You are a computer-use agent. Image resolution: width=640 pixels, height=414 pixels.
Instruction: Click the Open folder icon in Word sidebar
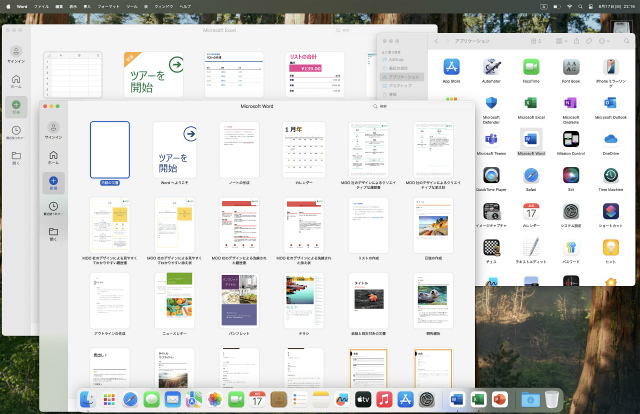[x=52, y=233]
